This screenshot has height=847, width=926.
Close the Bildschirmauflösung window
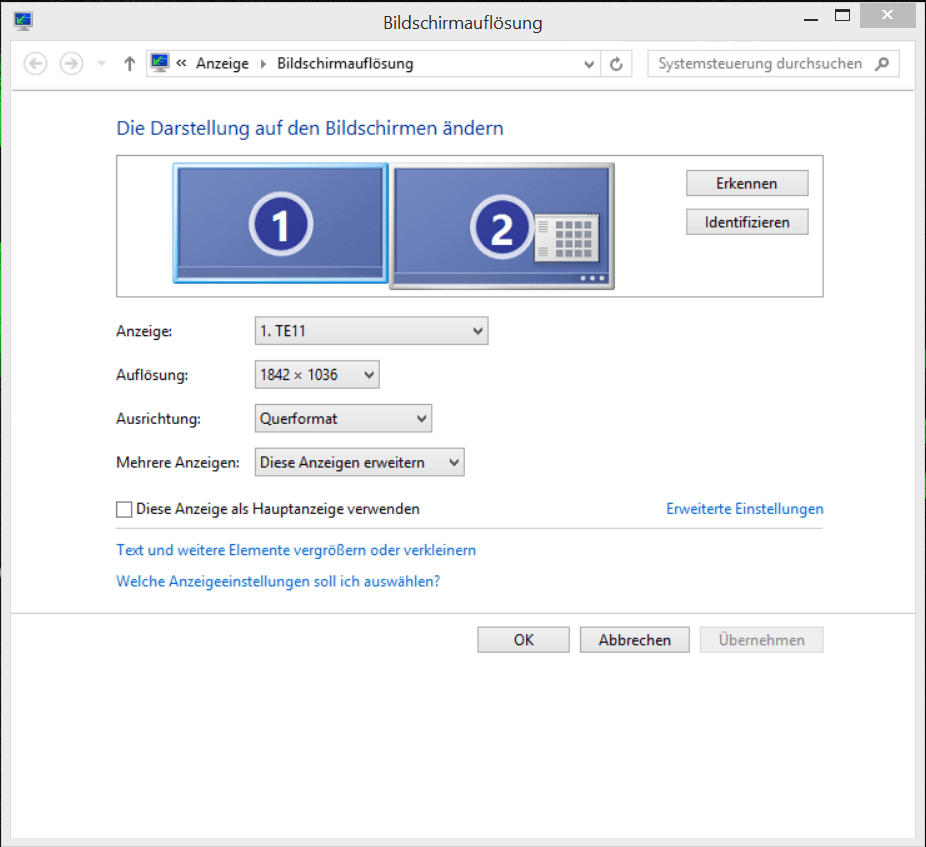click(887, 15)
